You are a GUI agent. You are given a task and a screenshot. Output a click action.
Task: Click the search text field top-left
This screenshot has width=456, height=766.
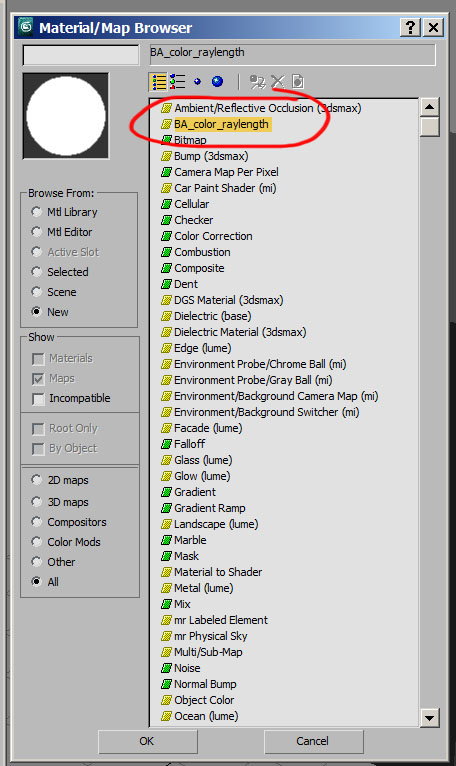(81, 55)
